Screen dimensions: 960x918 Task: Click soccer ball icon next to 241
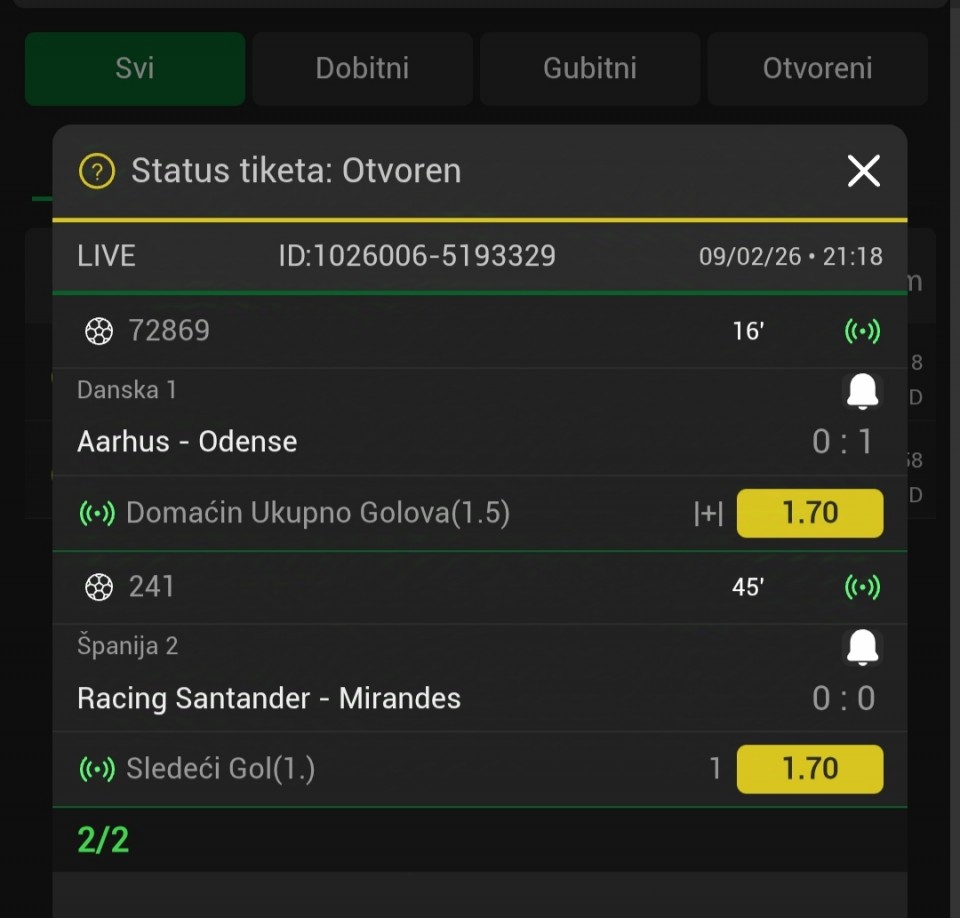[x=99, y=587]
